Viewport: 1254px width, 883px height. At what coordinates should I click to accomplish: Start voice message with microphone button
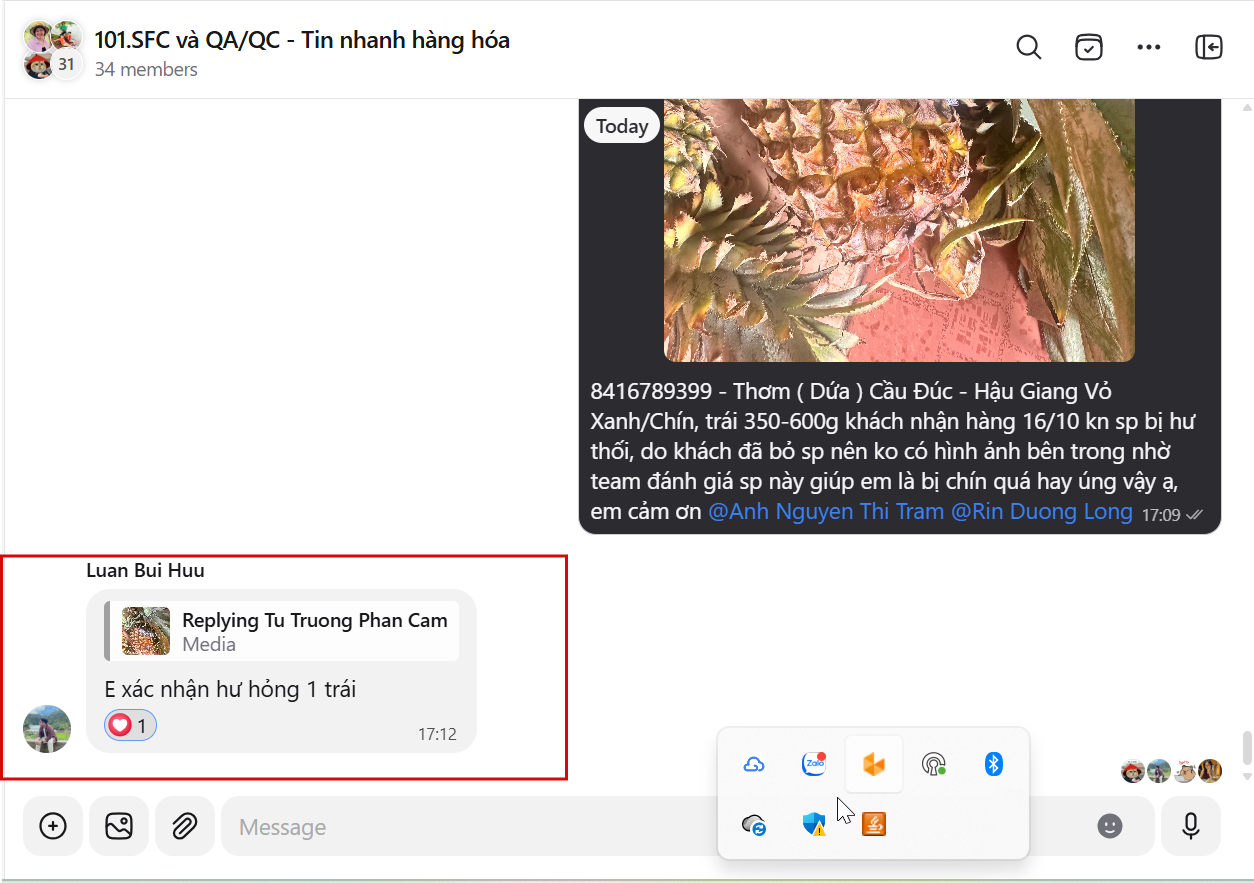(x=1191, y=826)
